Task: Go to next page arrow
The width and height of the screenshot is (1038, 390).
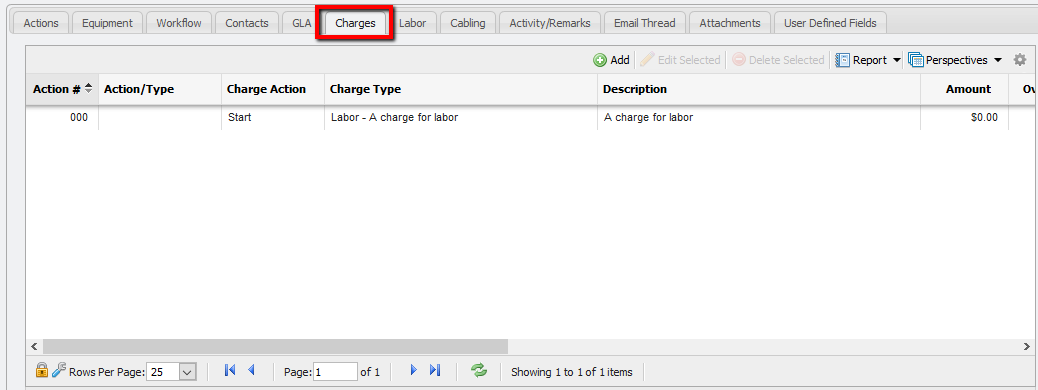Action: (414, 371)
